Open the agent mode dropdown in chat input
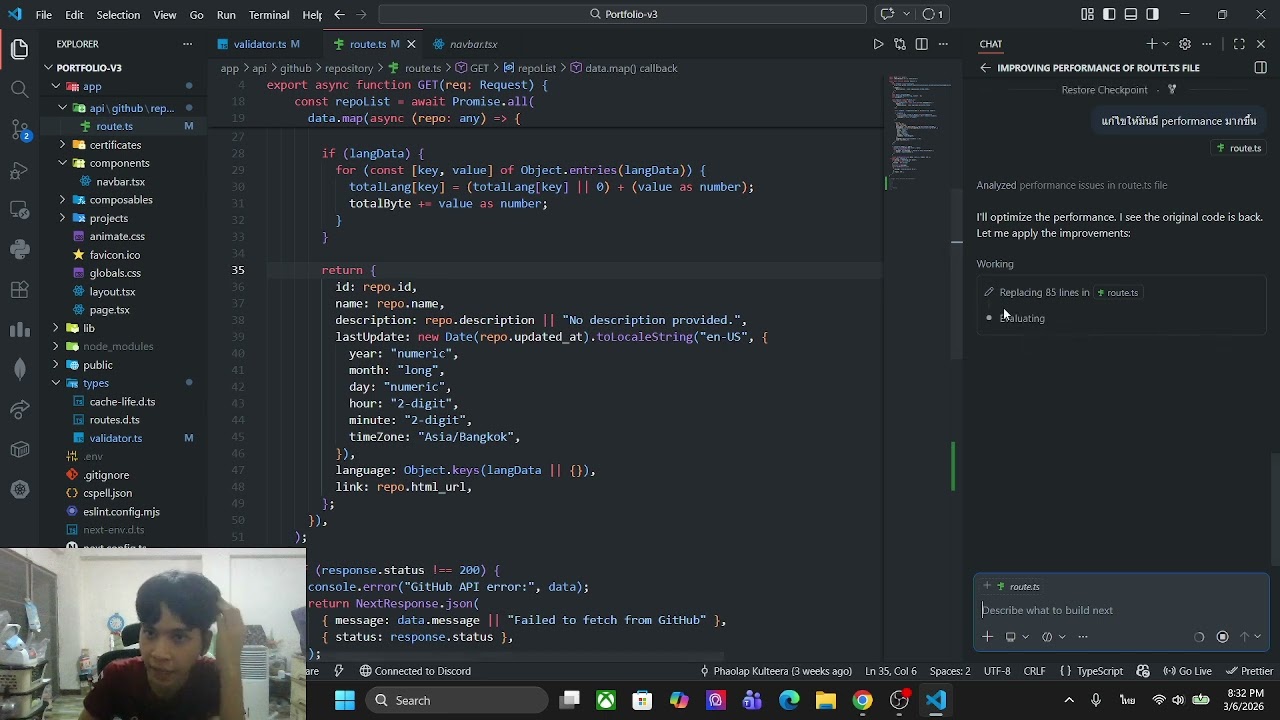 pyautogui.click(x=1016, y=637)
